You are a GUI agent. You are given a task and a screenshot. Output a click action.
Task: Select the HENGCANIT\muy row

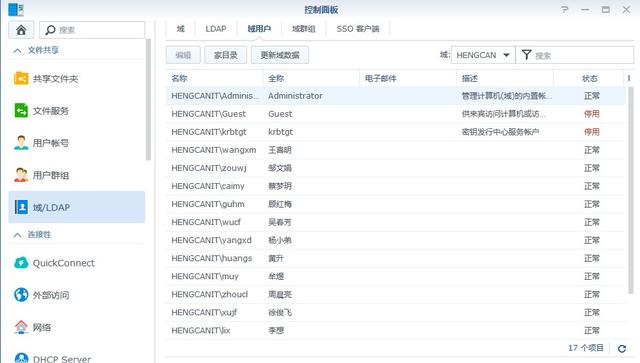click(x=396, y=276)
